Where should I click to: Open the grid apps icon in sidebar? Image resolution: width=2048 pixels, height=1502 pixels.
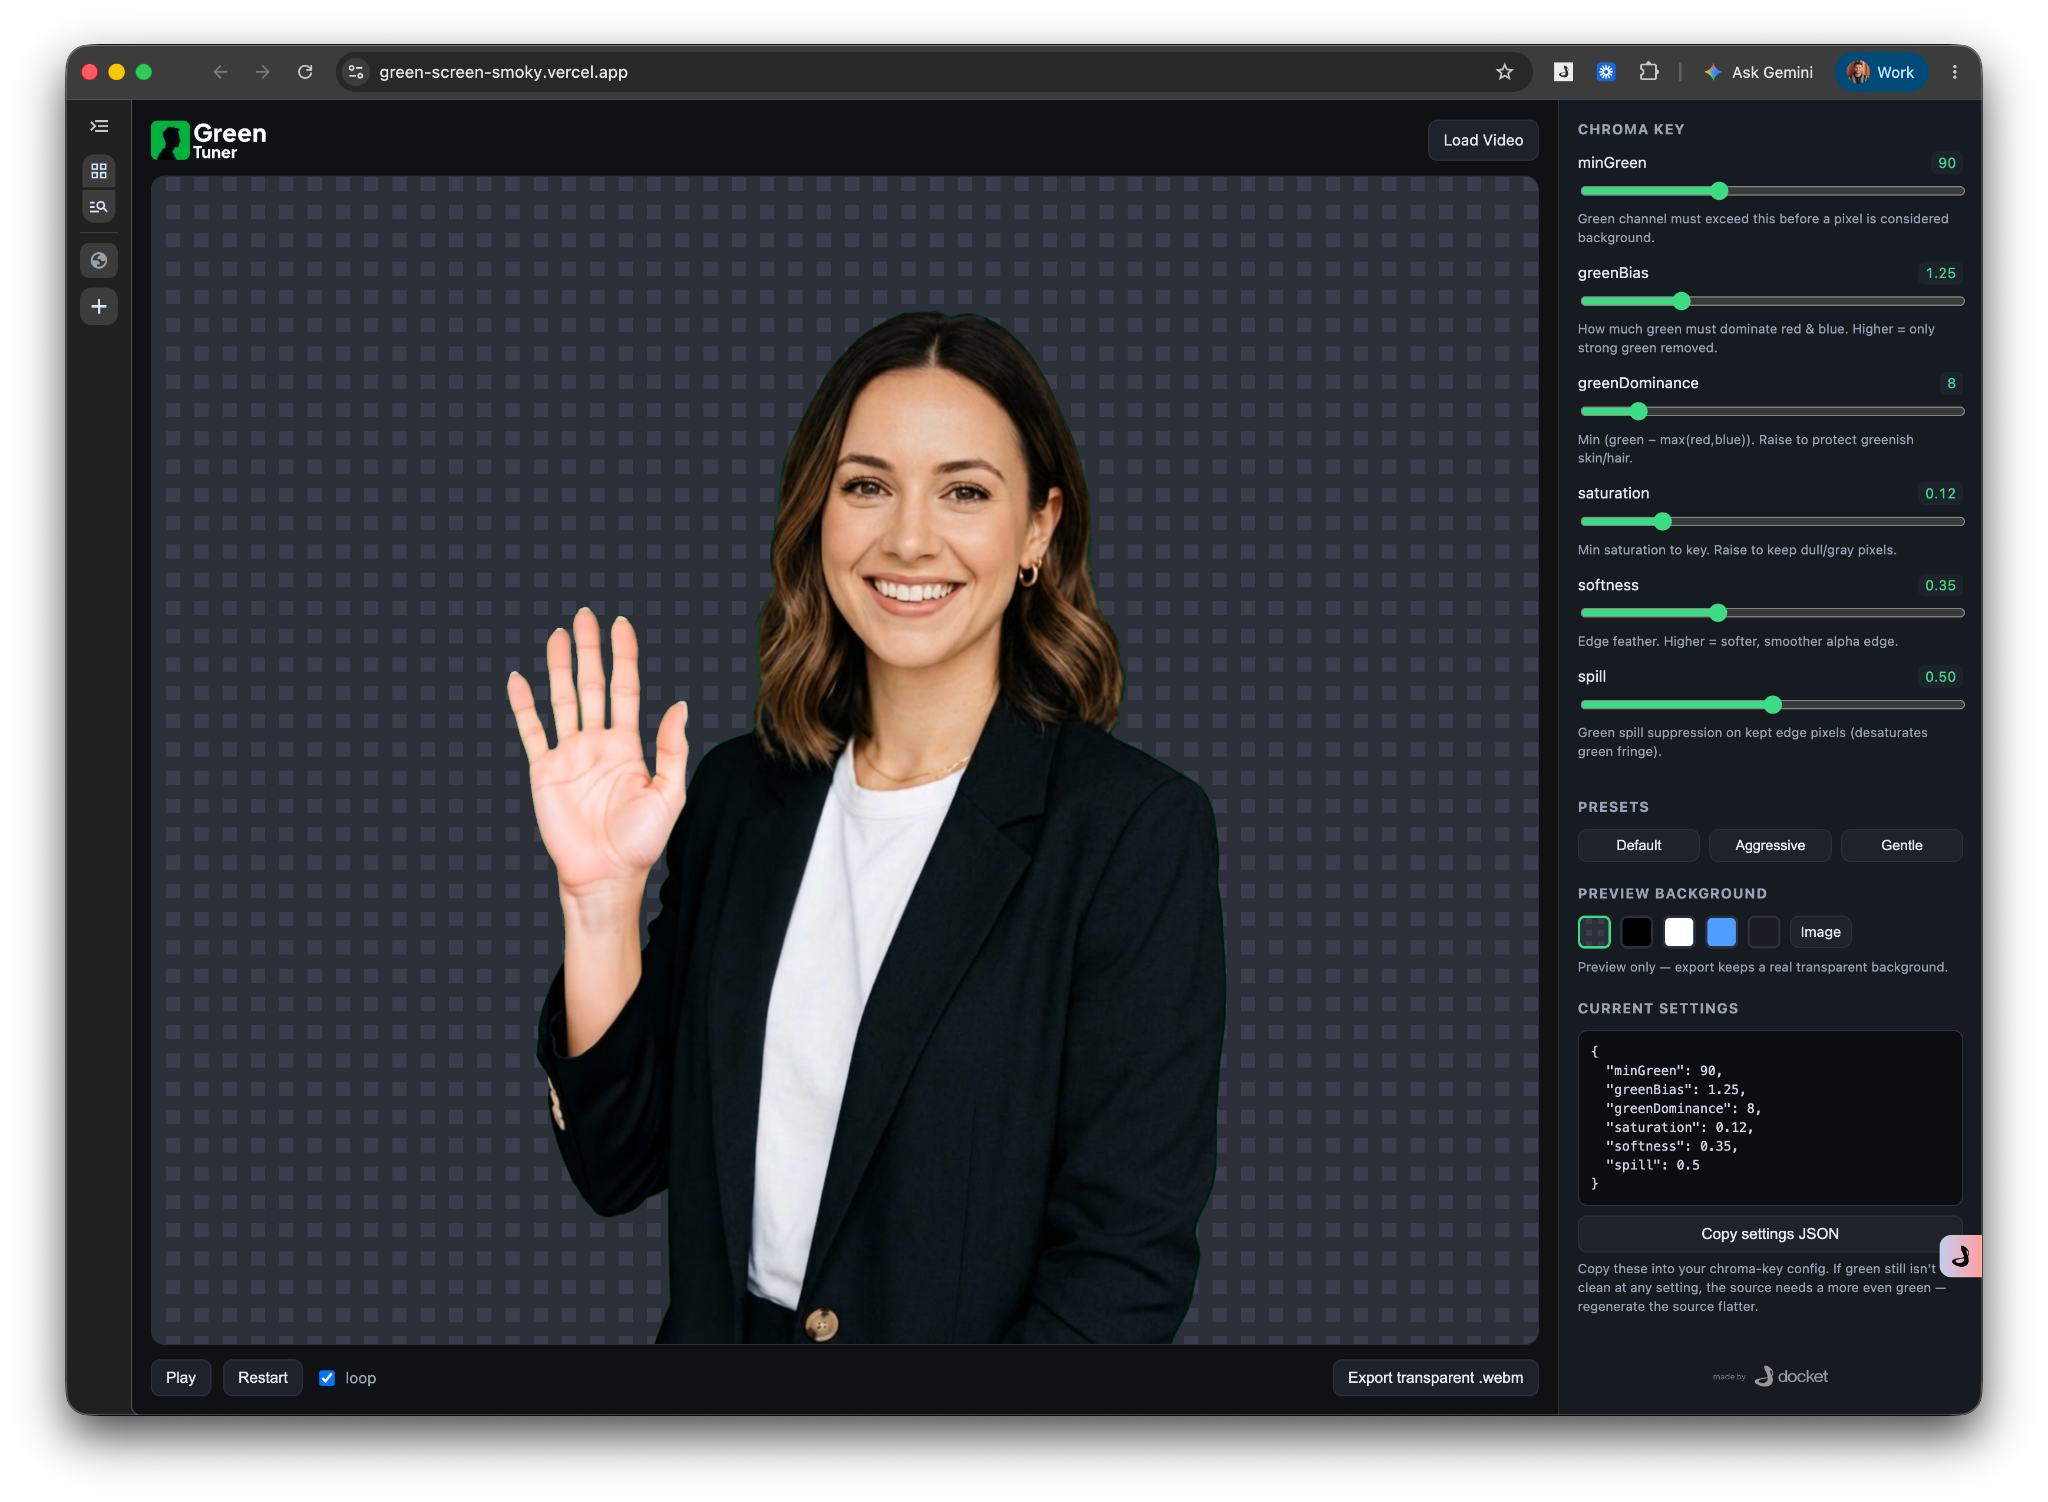(99, 171)
